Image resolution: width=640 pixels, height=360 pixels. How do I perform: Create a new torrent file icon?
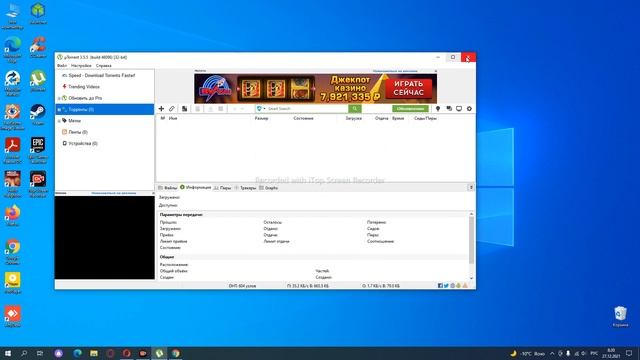tap(184, 109)
